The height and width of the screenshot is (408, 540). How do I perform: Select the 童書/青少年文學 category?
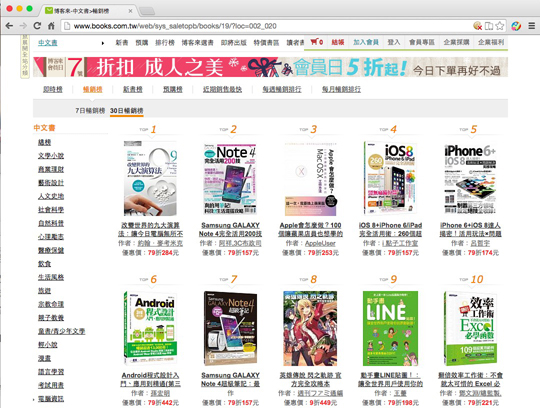click(61, 331)
